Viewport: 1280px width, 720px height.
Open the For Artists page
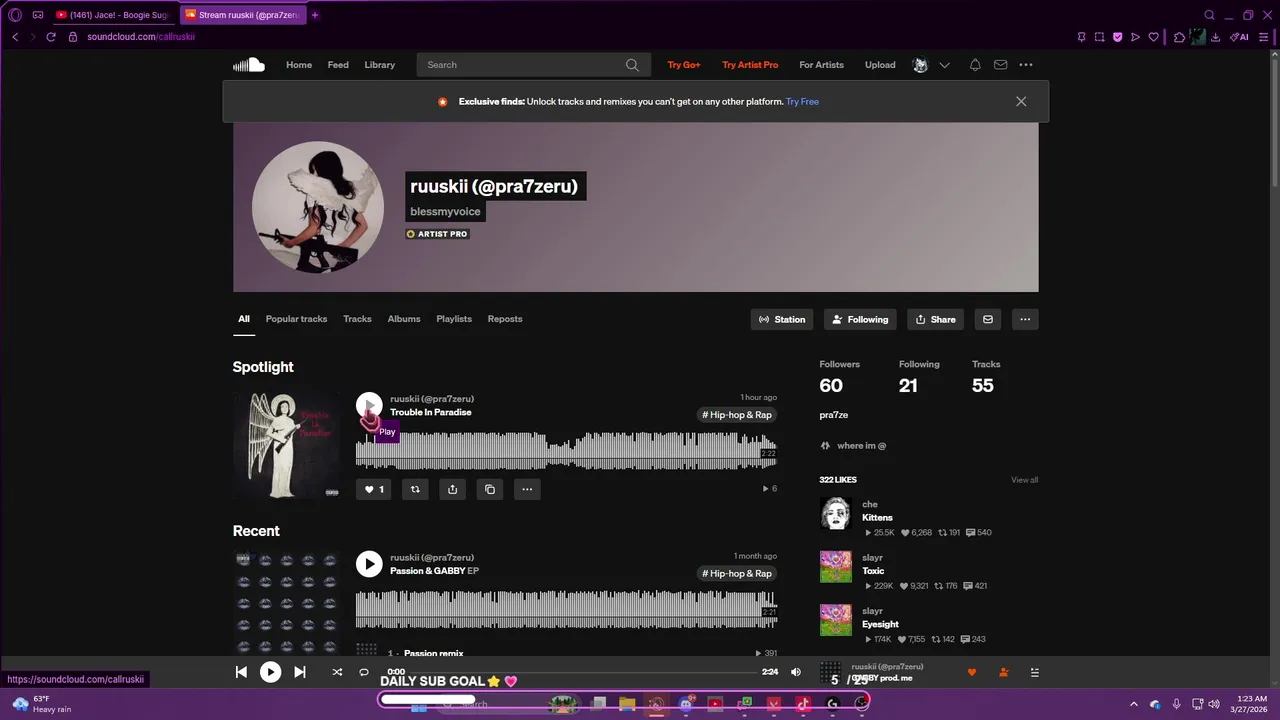(x=821, y=65)
